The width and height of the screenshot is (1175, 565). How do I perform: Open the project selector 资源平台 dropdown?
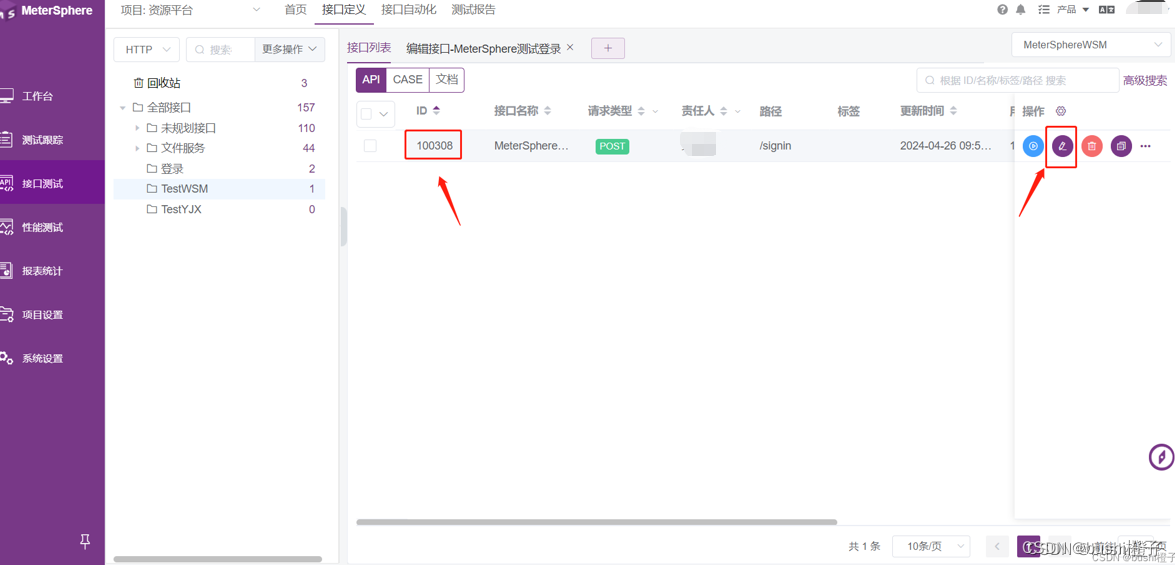[x=190, y=10]
